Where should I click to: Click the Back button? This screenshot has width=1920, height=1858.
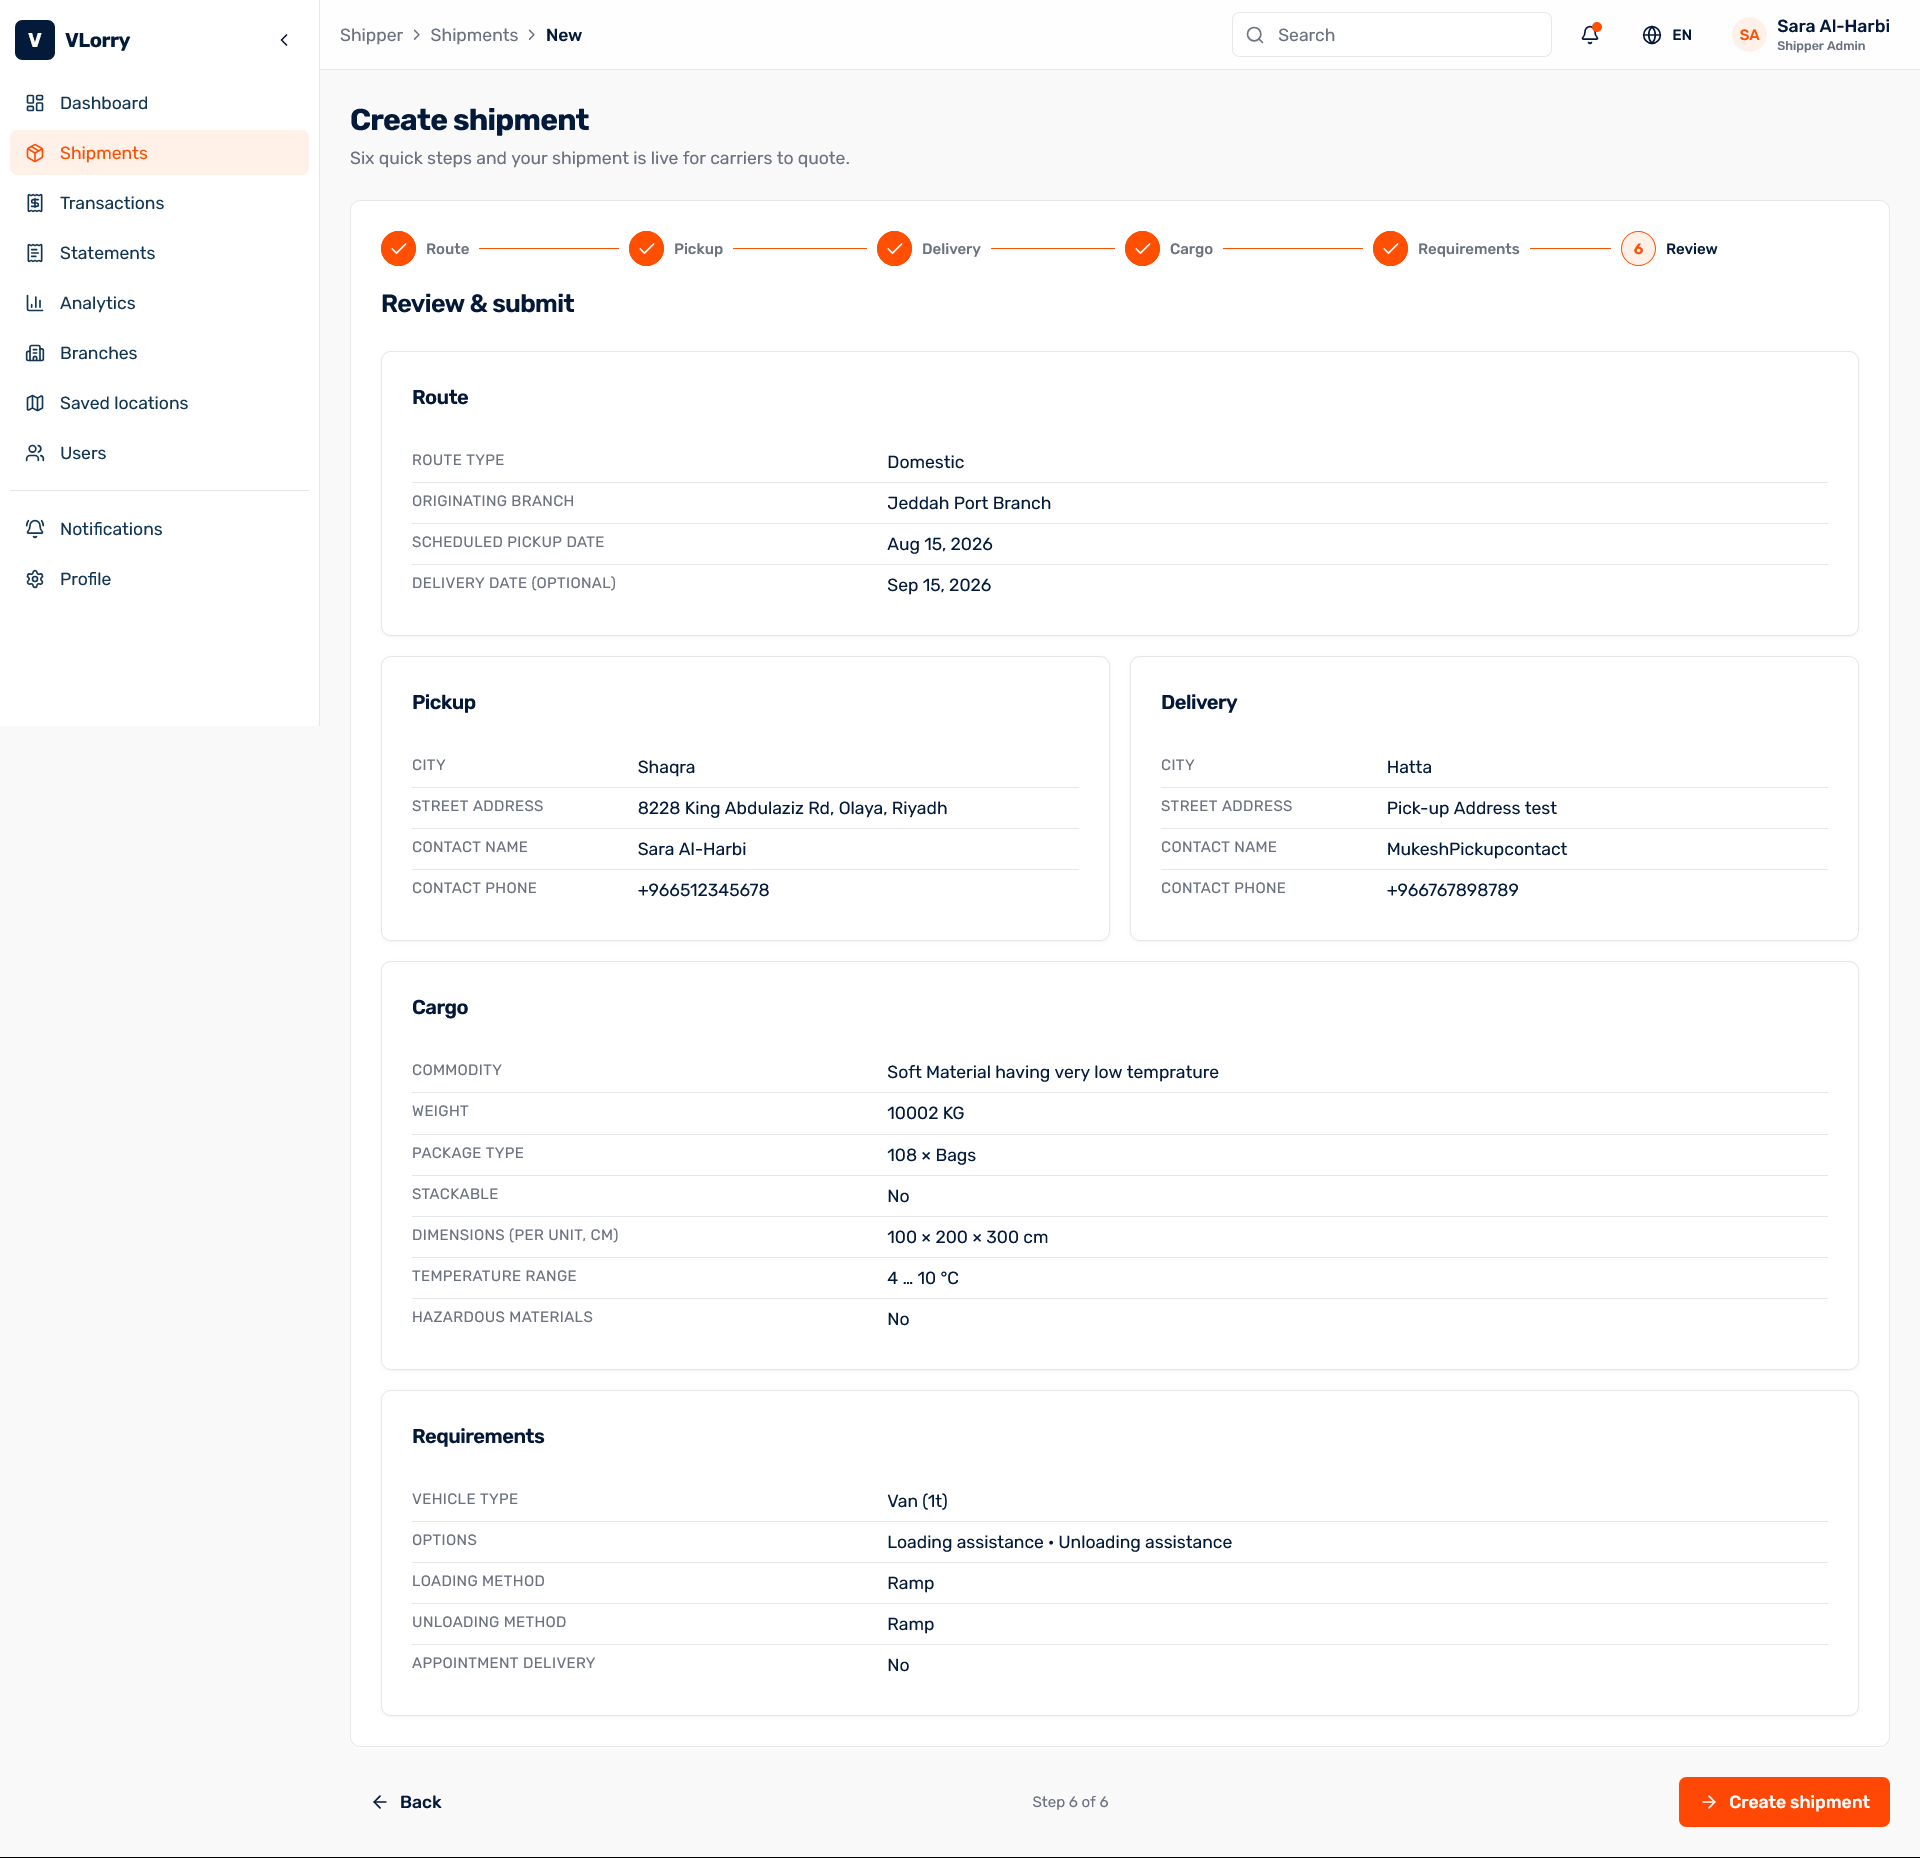tap(406, 1802)
